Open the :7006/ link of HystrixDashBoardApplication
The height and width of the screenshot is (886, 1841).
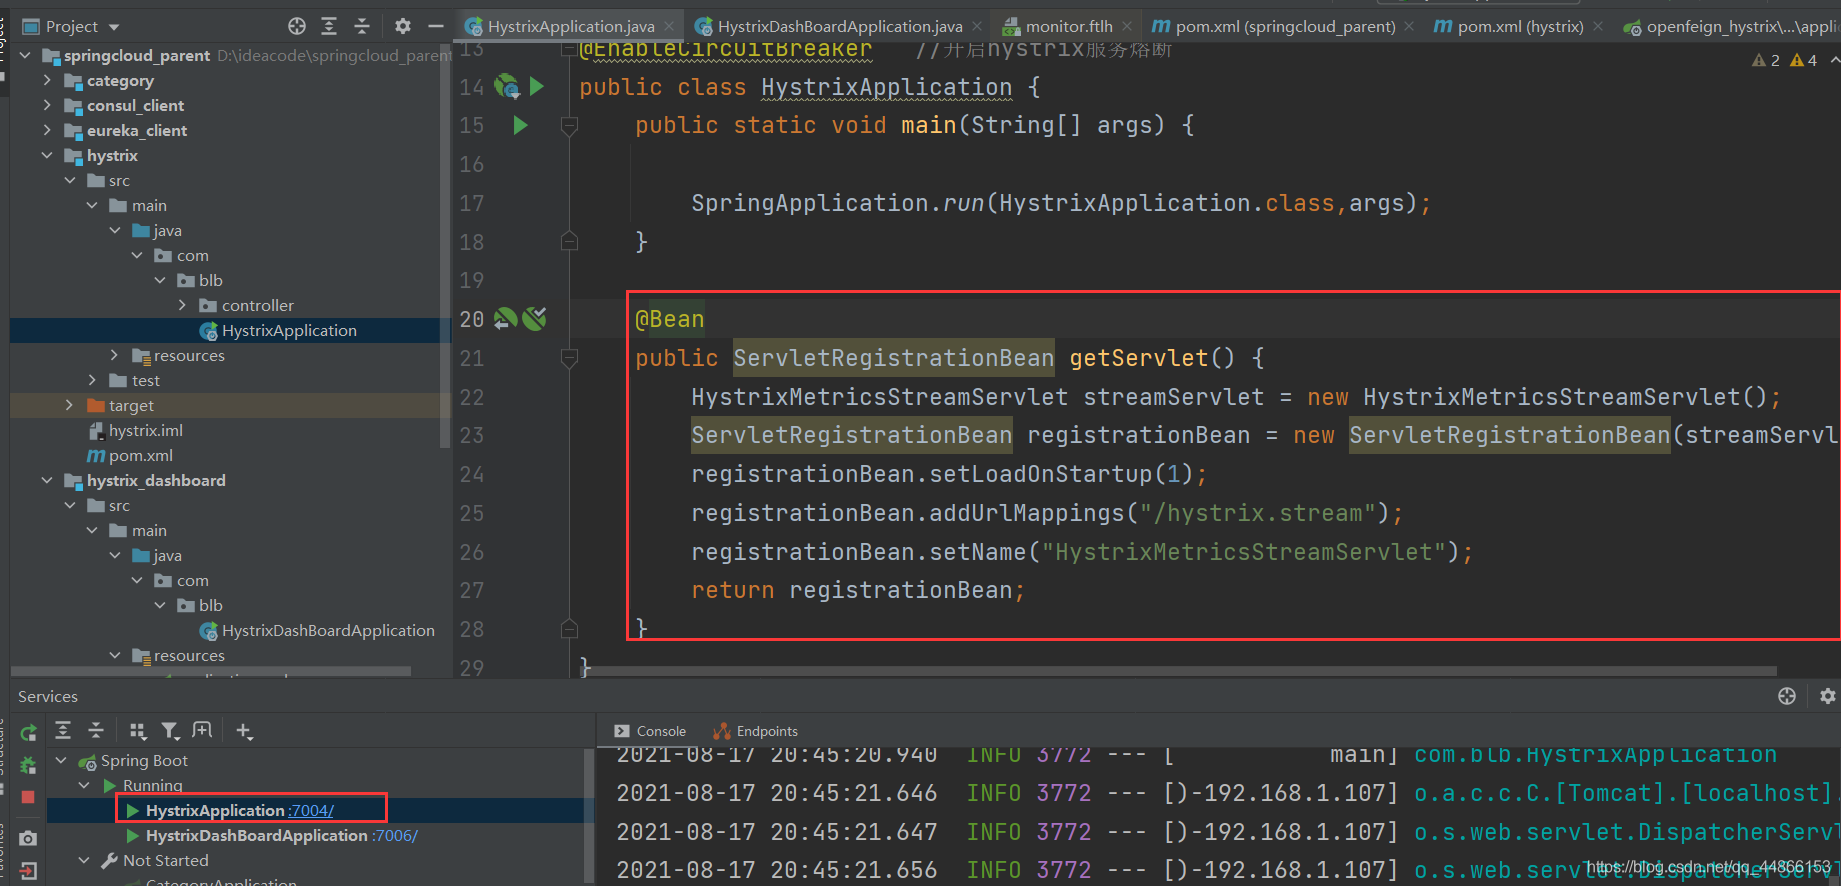(395, 835)
